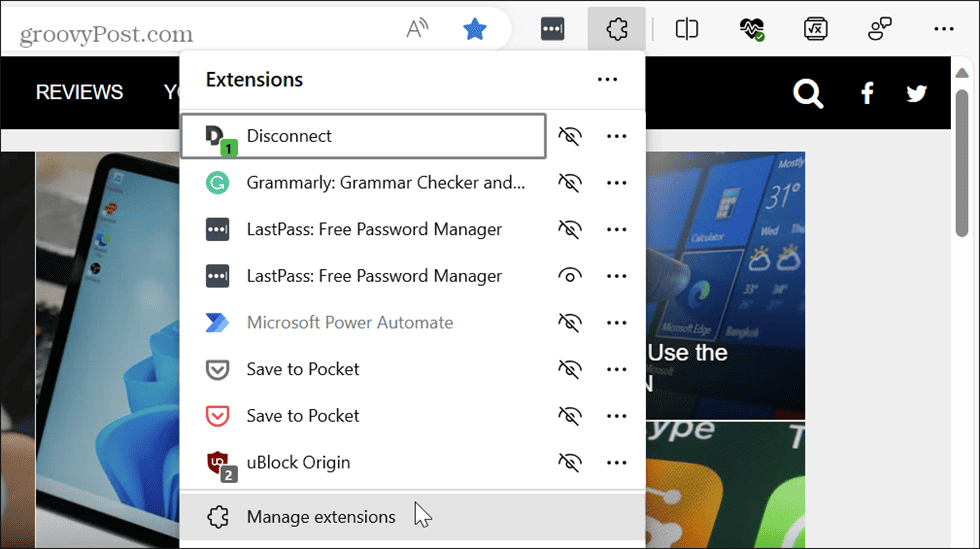Open more actions for Grammarly
The height and width of the screenshot is (549, 980).
(x=617, y=183)
